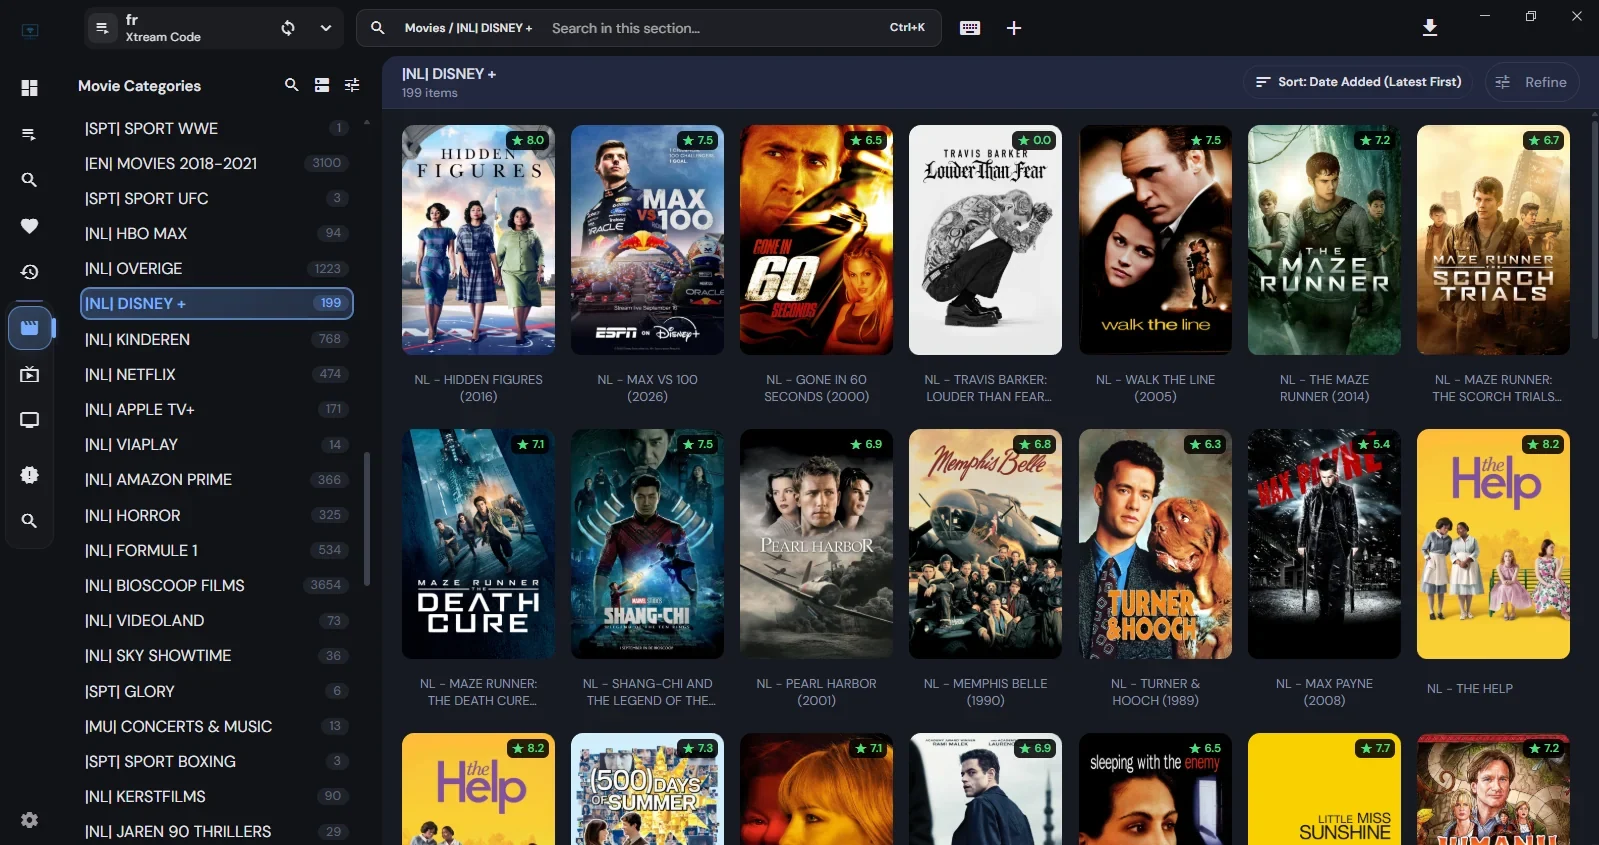1599x845 pixels.
Task: Open The Maze Runner (2014) poster
Action: tap(1324, 240)
